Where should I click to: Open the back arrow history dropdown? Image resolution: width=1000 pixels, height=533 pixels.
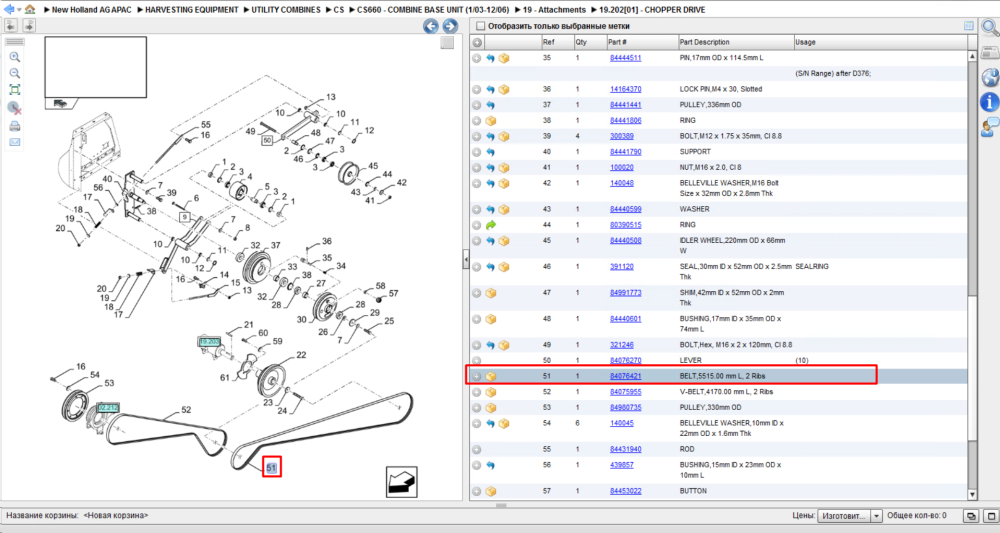click(19, 10)
